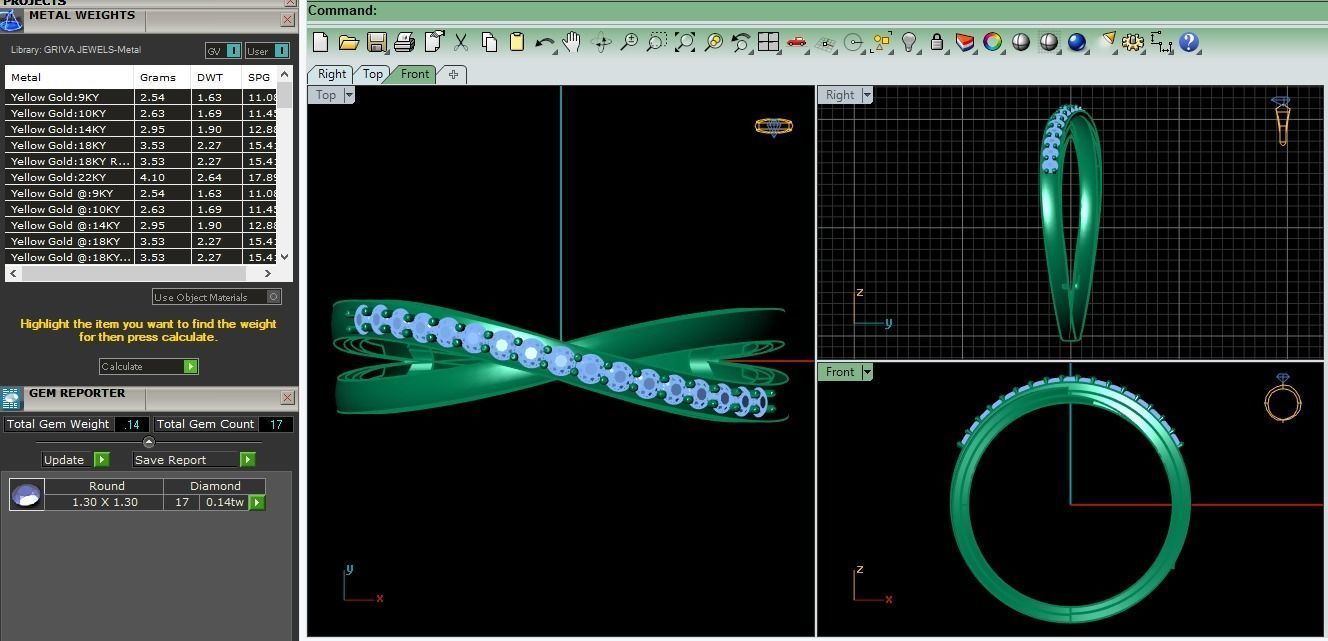Open a file with the folder icon
The image size is (1328, 641).
click(348, 42)
